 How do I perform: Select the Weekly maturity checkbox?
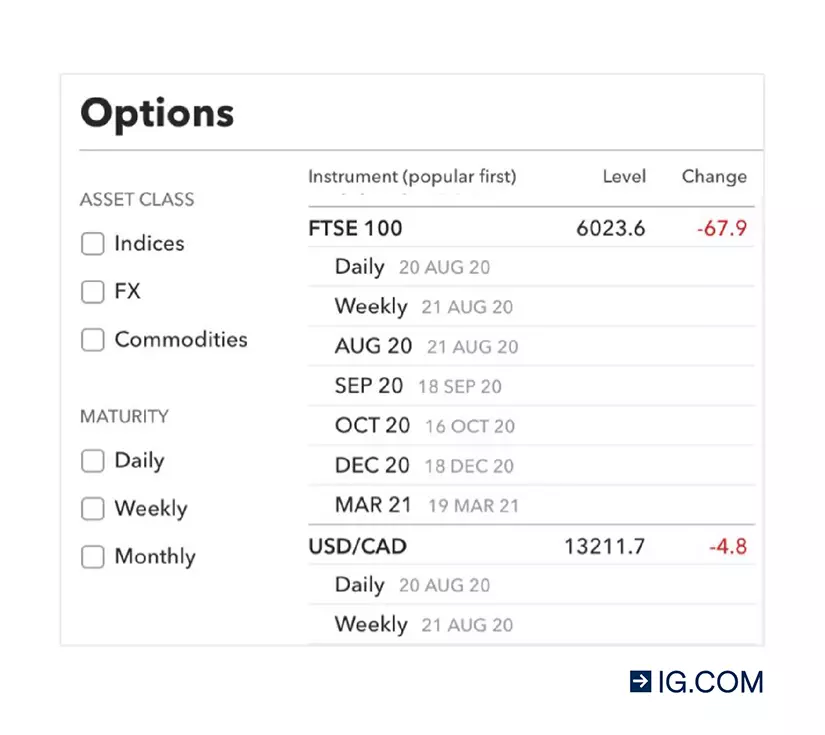coord(93,509)
